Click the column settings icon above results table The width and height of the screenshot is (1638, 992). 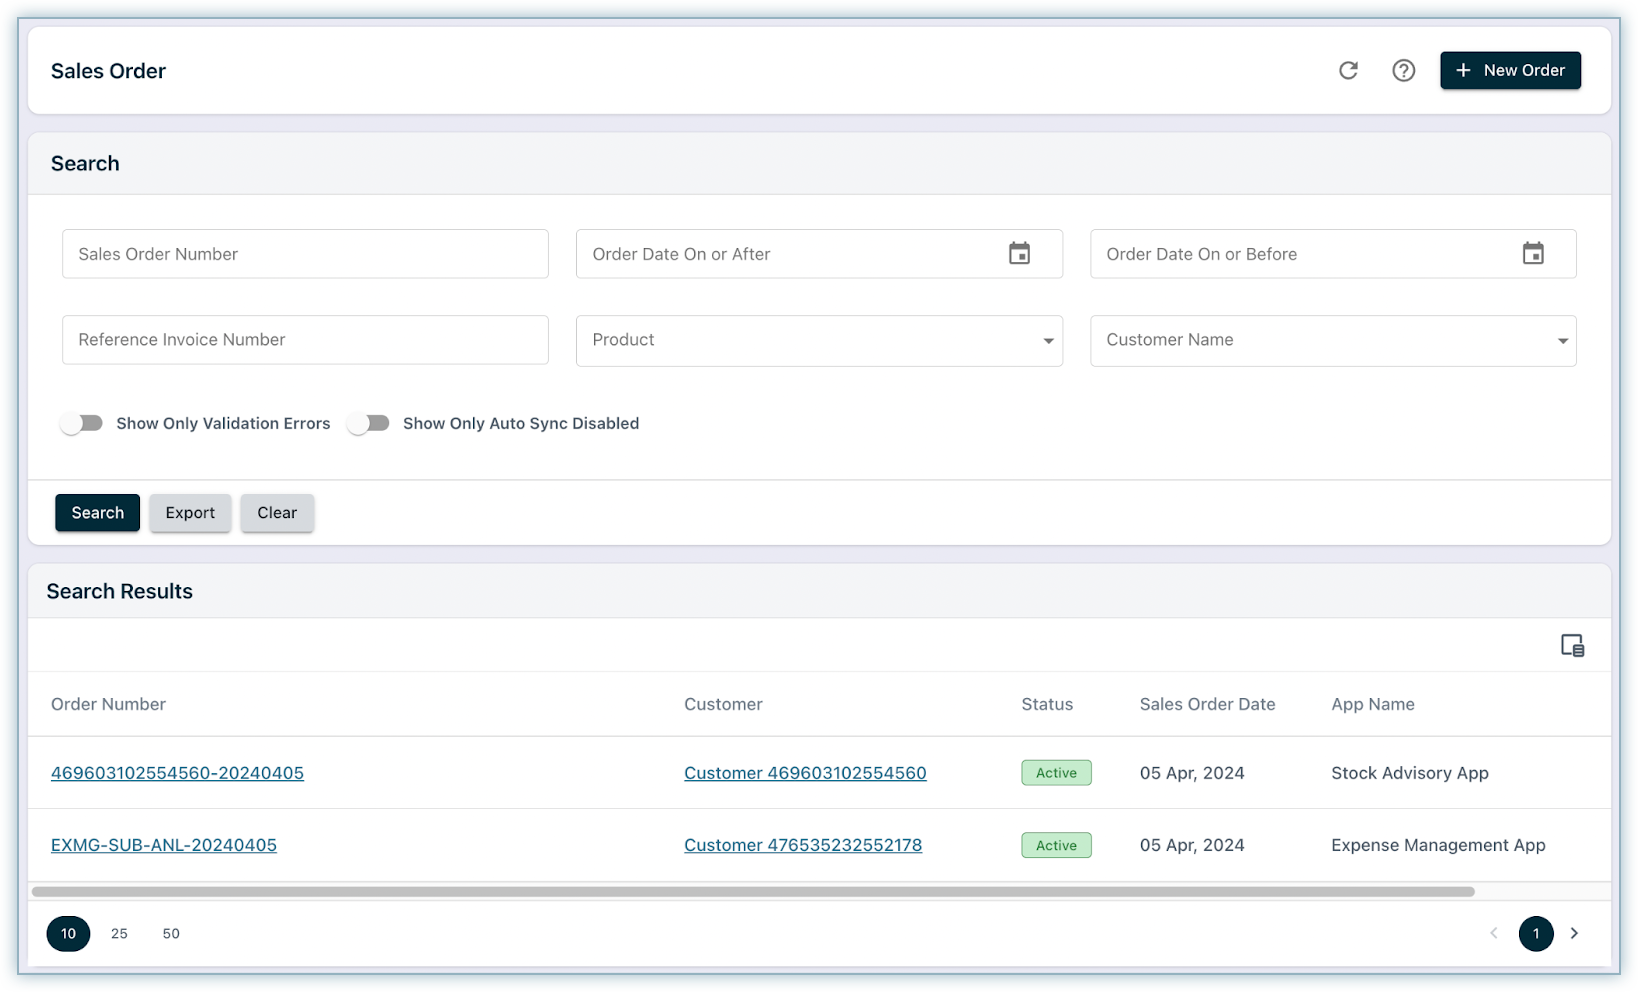click(x=1572, y=646)
